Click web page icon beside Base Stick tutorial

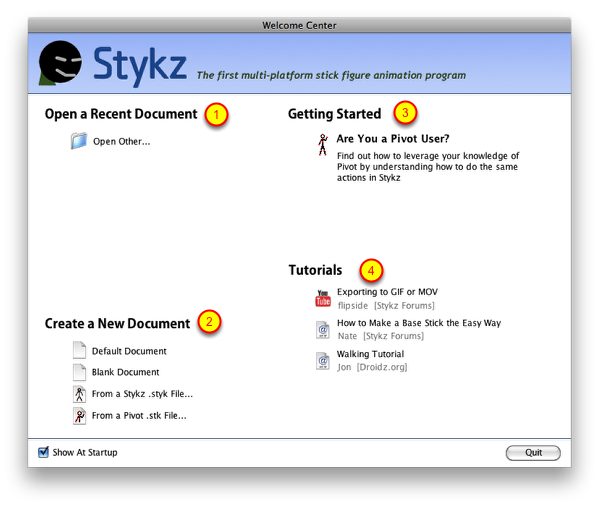pos(323,330)
